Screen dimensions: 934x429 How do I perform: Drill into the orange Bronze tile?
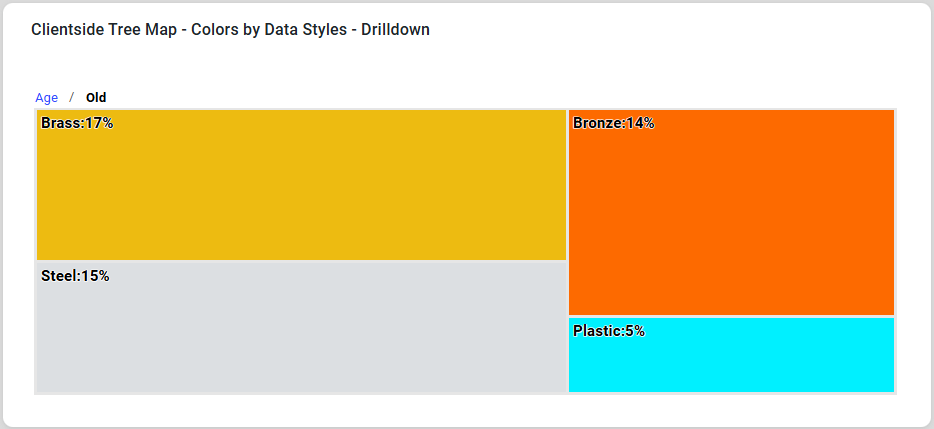pos(731,220)
